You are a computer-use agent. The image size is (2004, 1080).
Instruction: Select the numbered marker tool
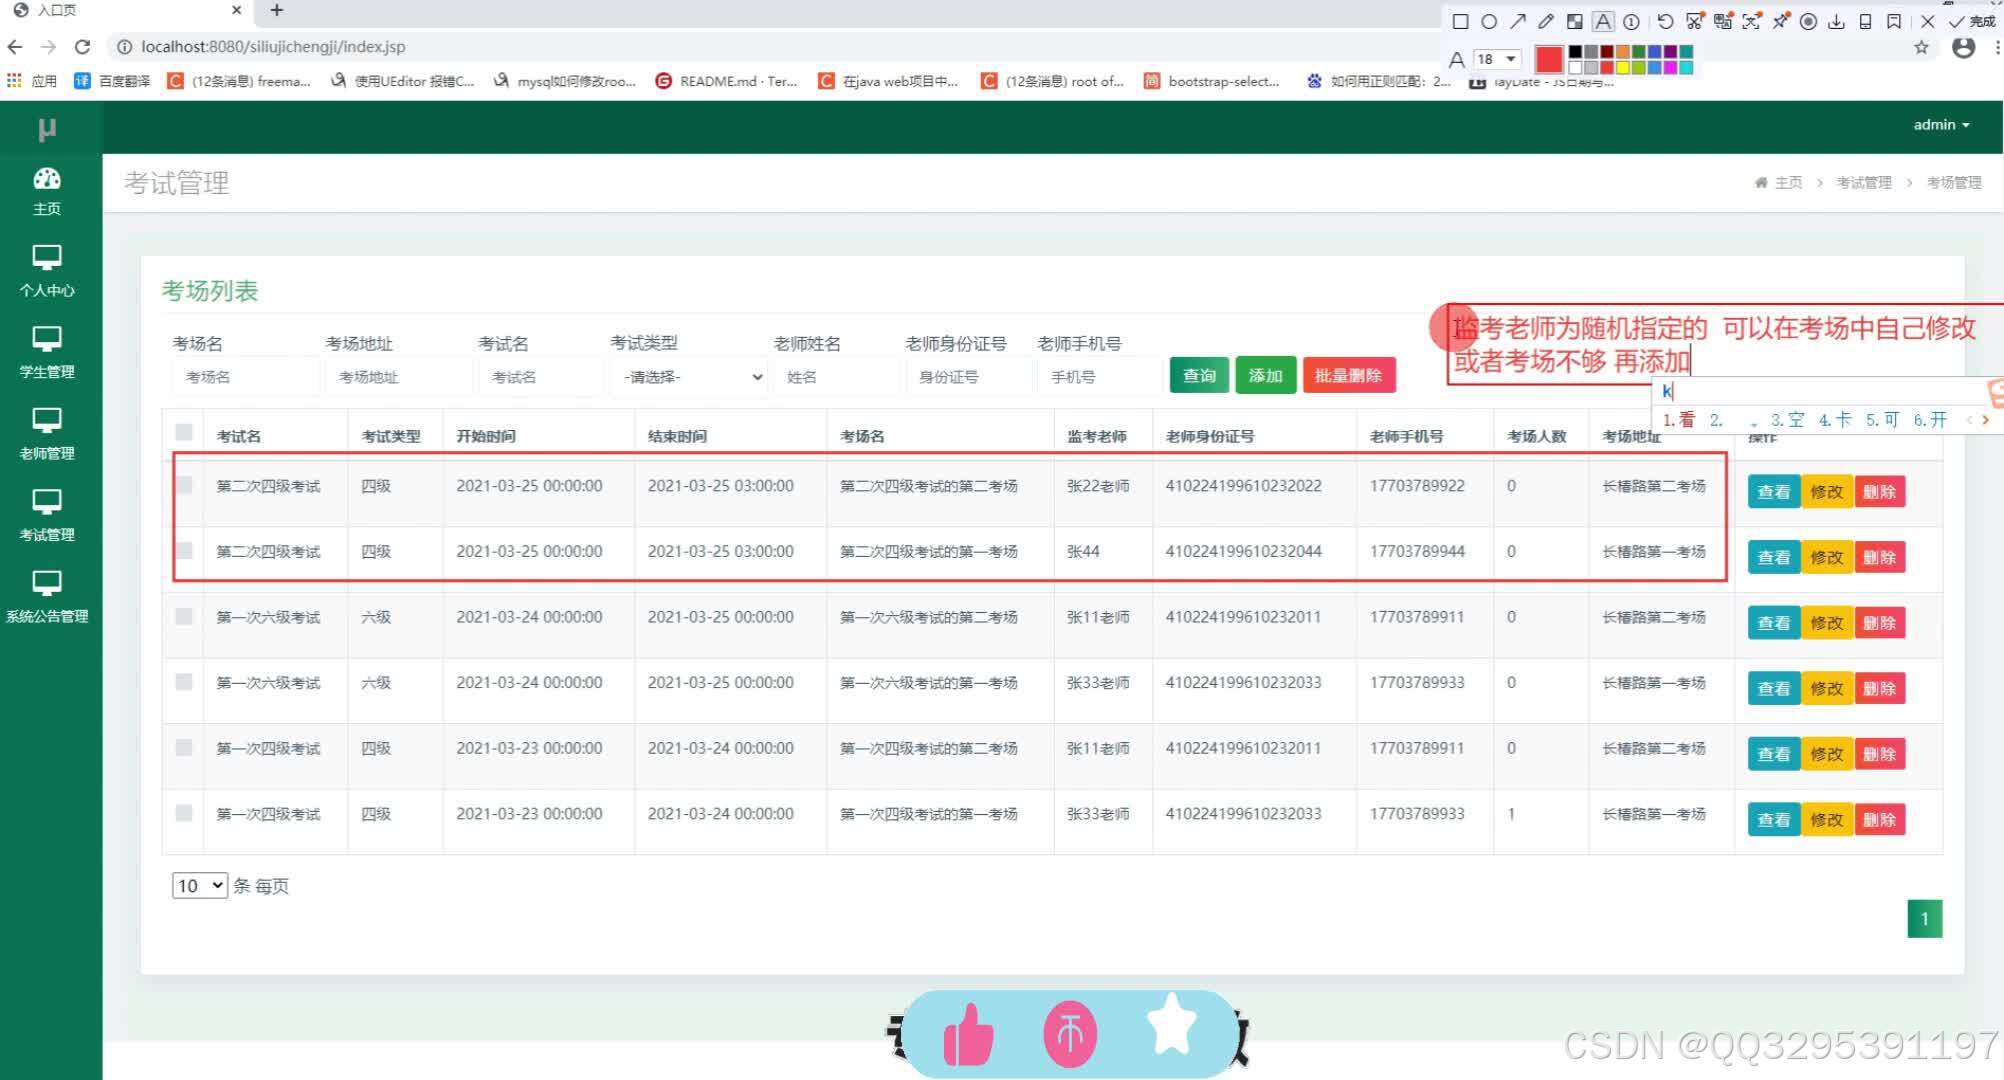(1631, 21)
